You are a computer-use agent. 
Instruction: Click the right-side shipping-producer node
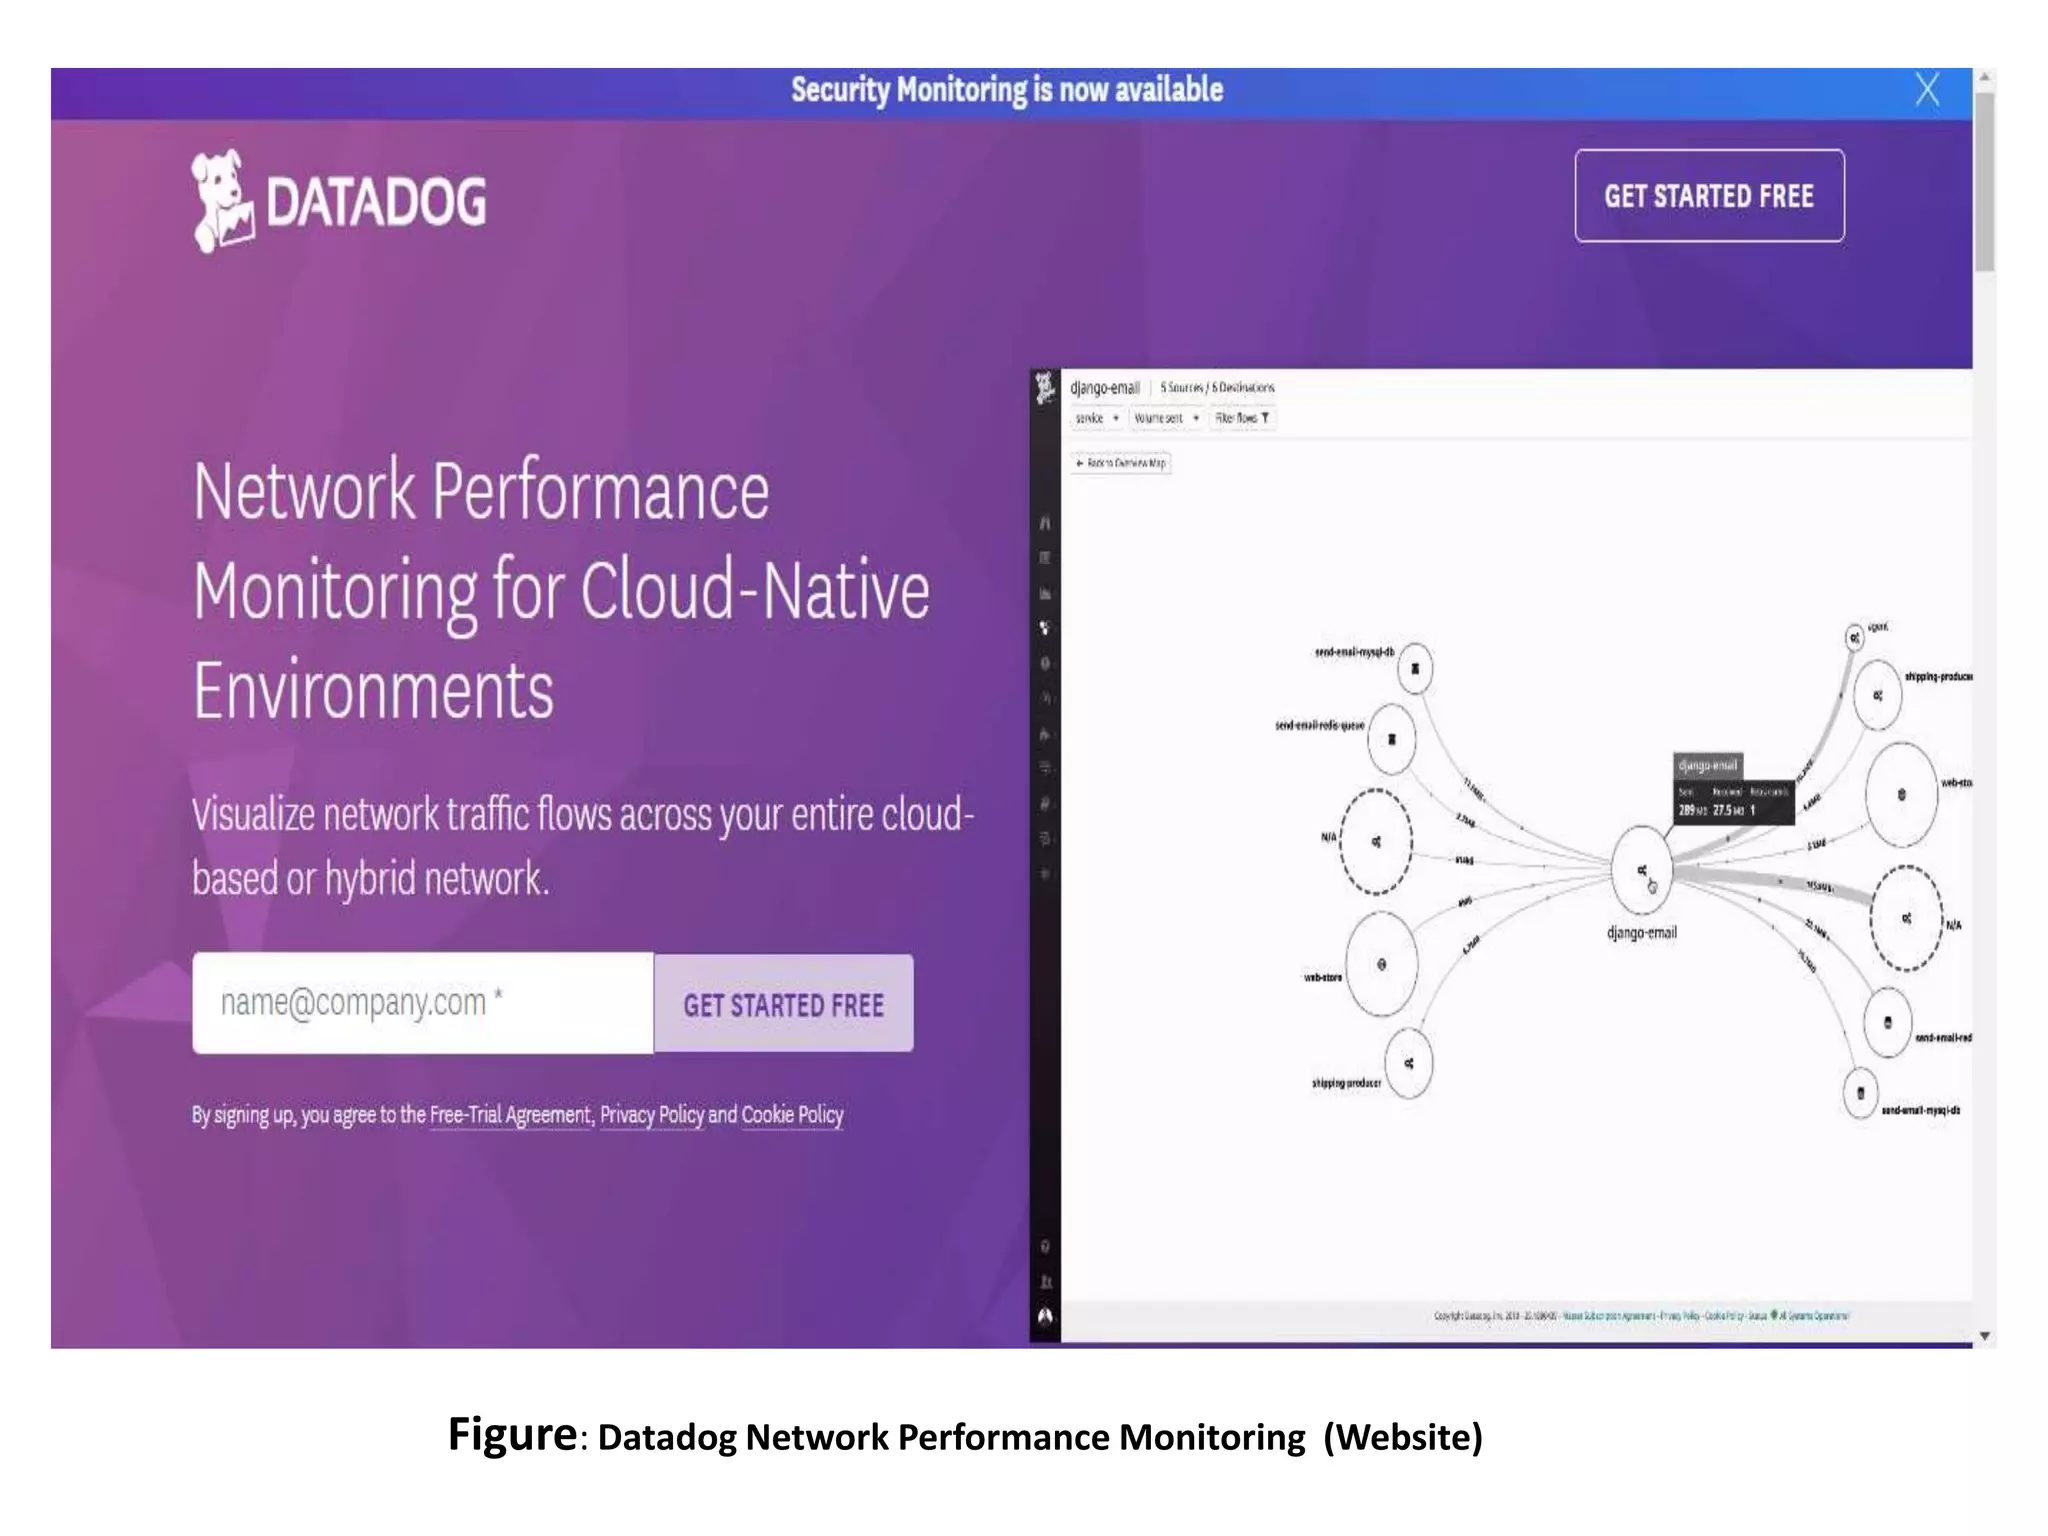click(x=1877, y=695)
